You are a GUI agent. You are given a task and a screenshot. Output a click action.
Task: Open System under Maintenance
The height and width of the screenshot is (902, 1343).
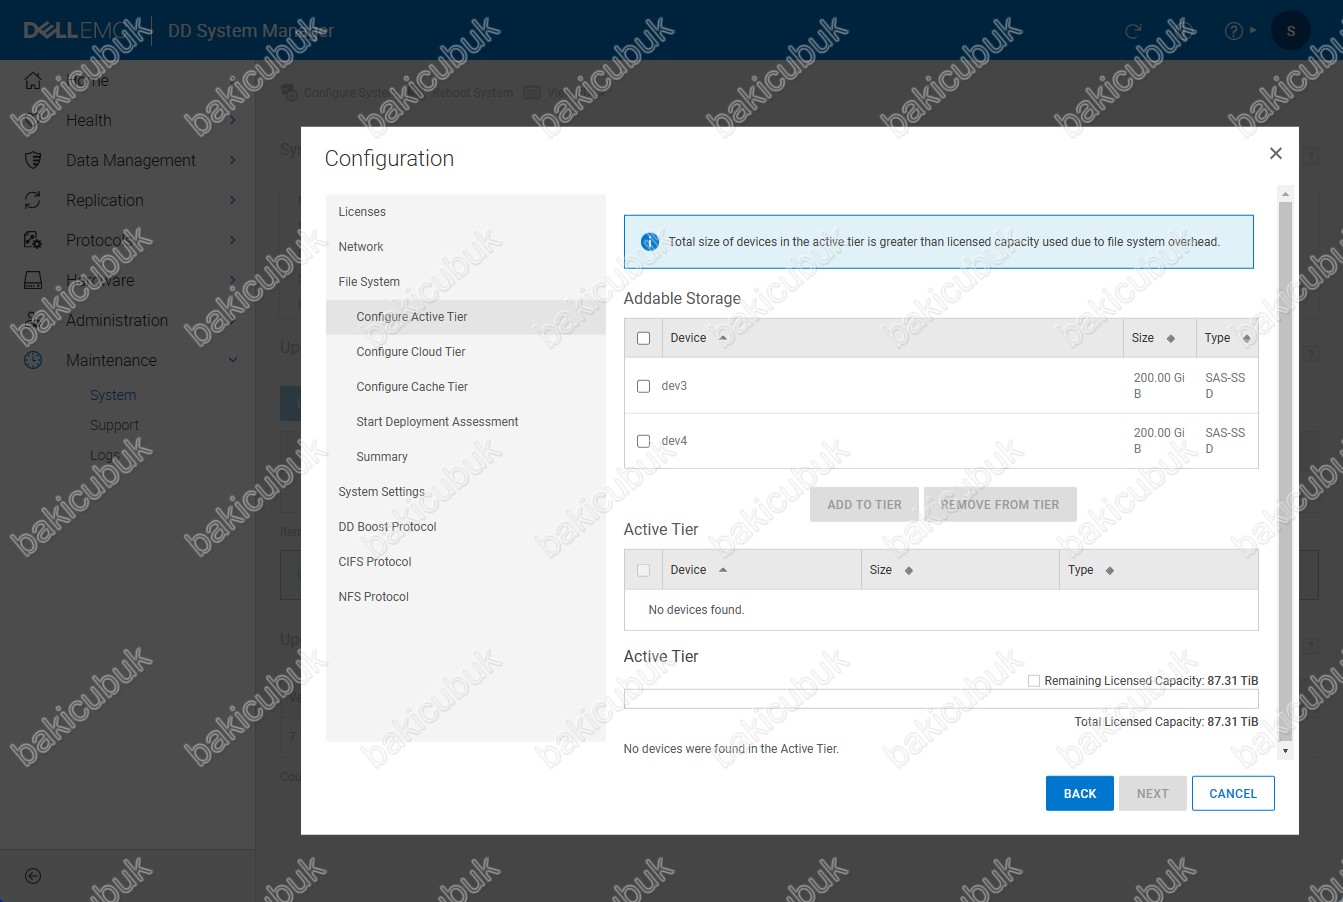tap(113, 395)
